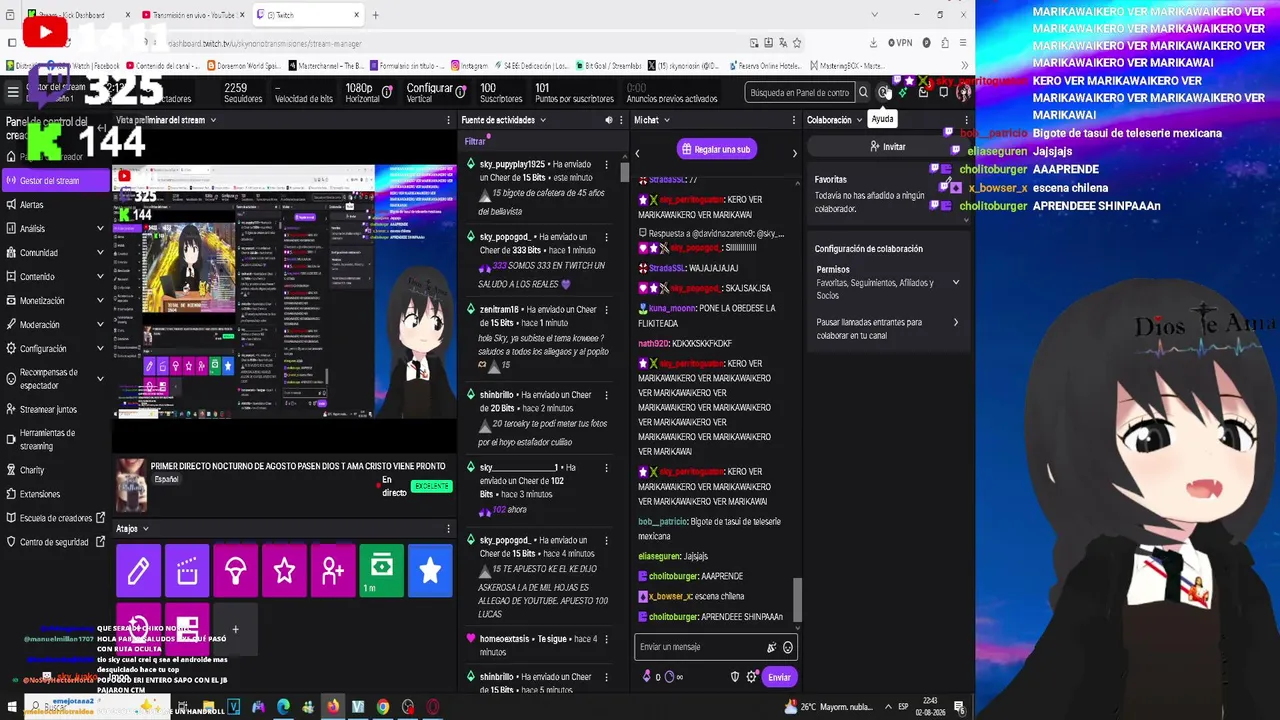Image resolution: width=1280 pixels, height=720 pixels.
Task: Open Firefox from the Windows taskbar
Action: pos(333,707)
